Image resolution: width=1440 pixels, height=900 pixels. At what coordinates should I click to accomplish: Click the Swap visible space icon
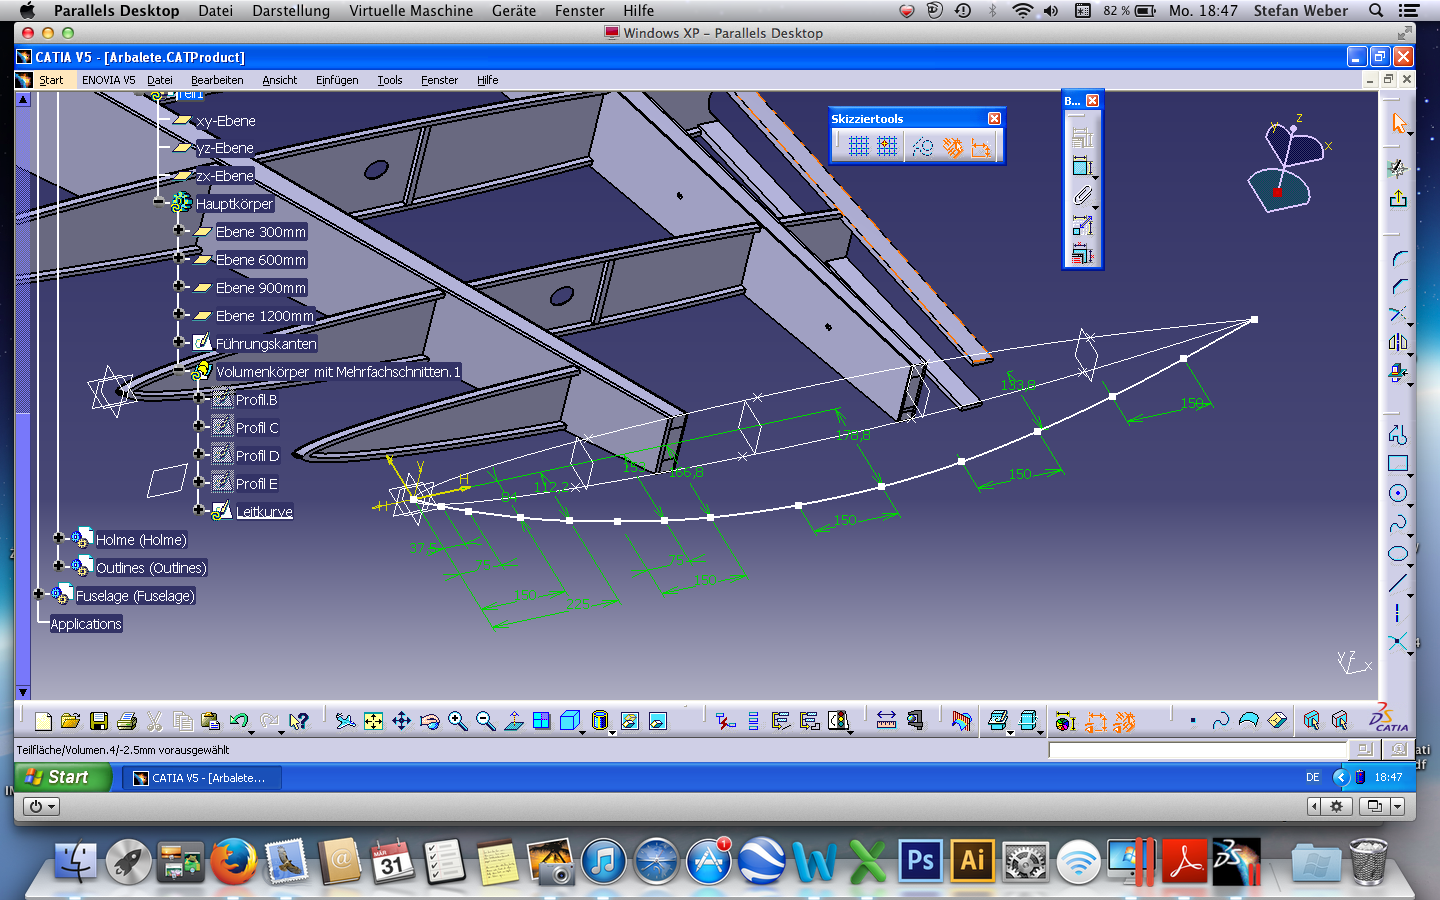[x=657, y=721]
